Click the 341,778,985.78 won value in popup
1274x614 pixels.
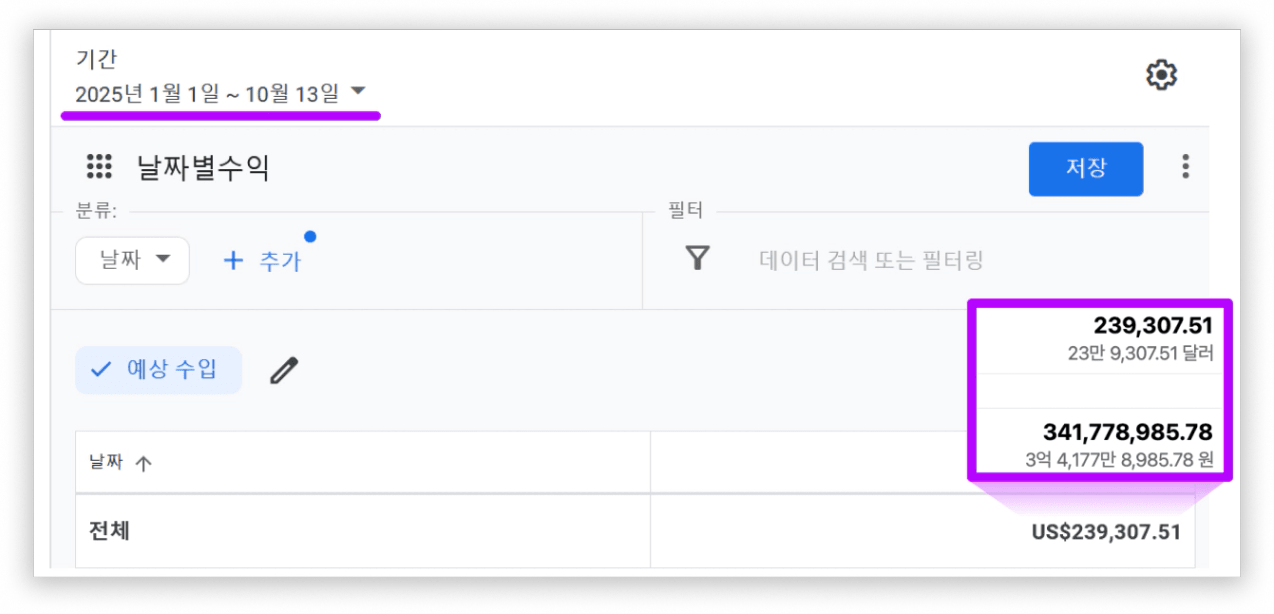point(1127,432)
